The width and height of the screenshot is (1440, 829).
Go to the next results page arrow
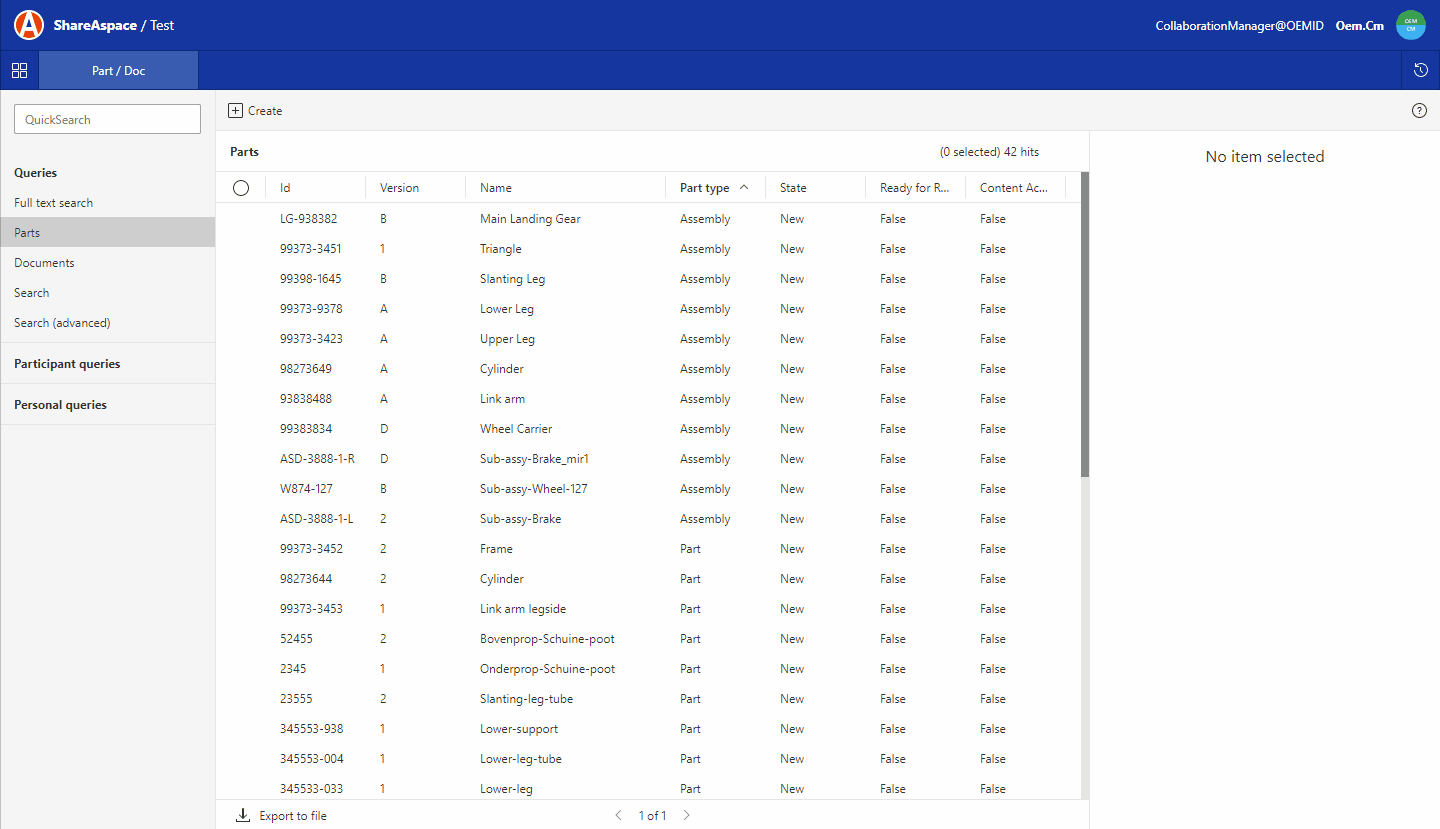click(x=686, y=815)
